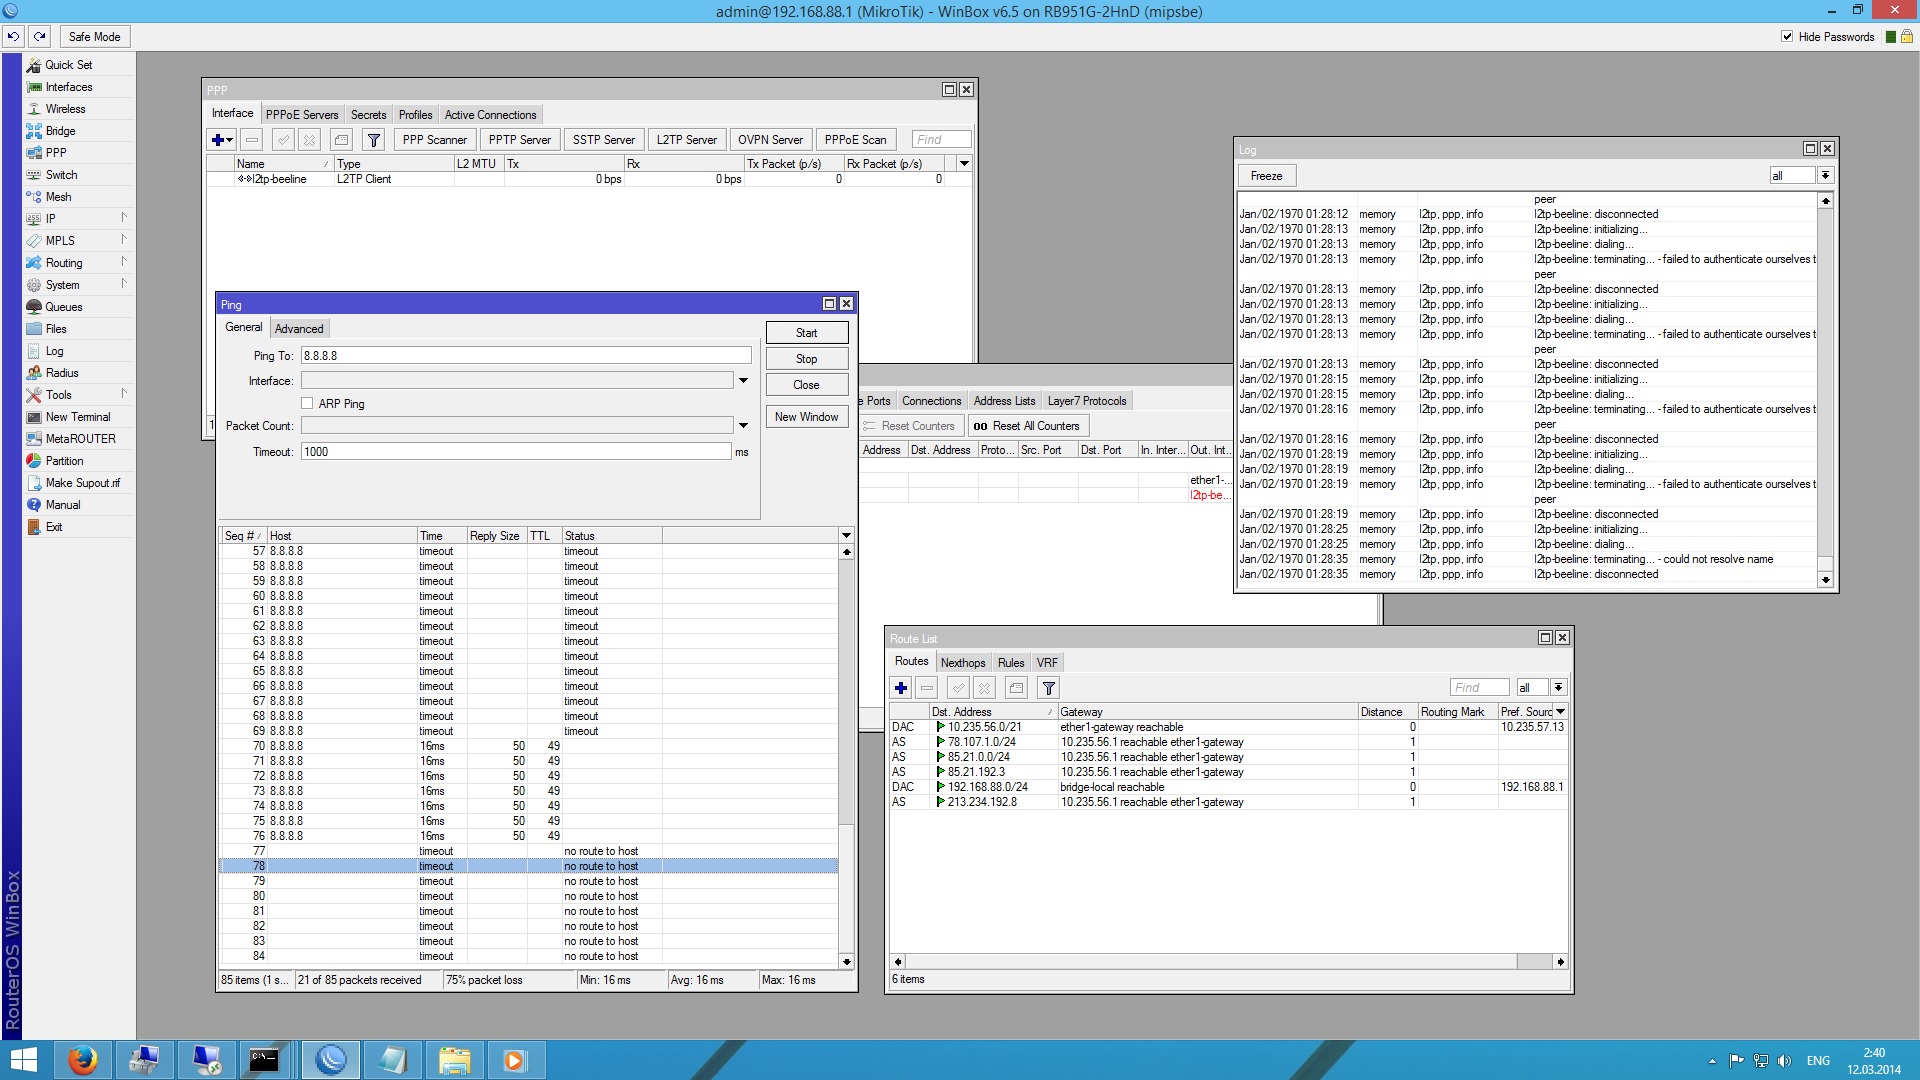Screen dimensions: 1920x1080
Task: Toggle Safe Mode button
Action: coord(95,37)
